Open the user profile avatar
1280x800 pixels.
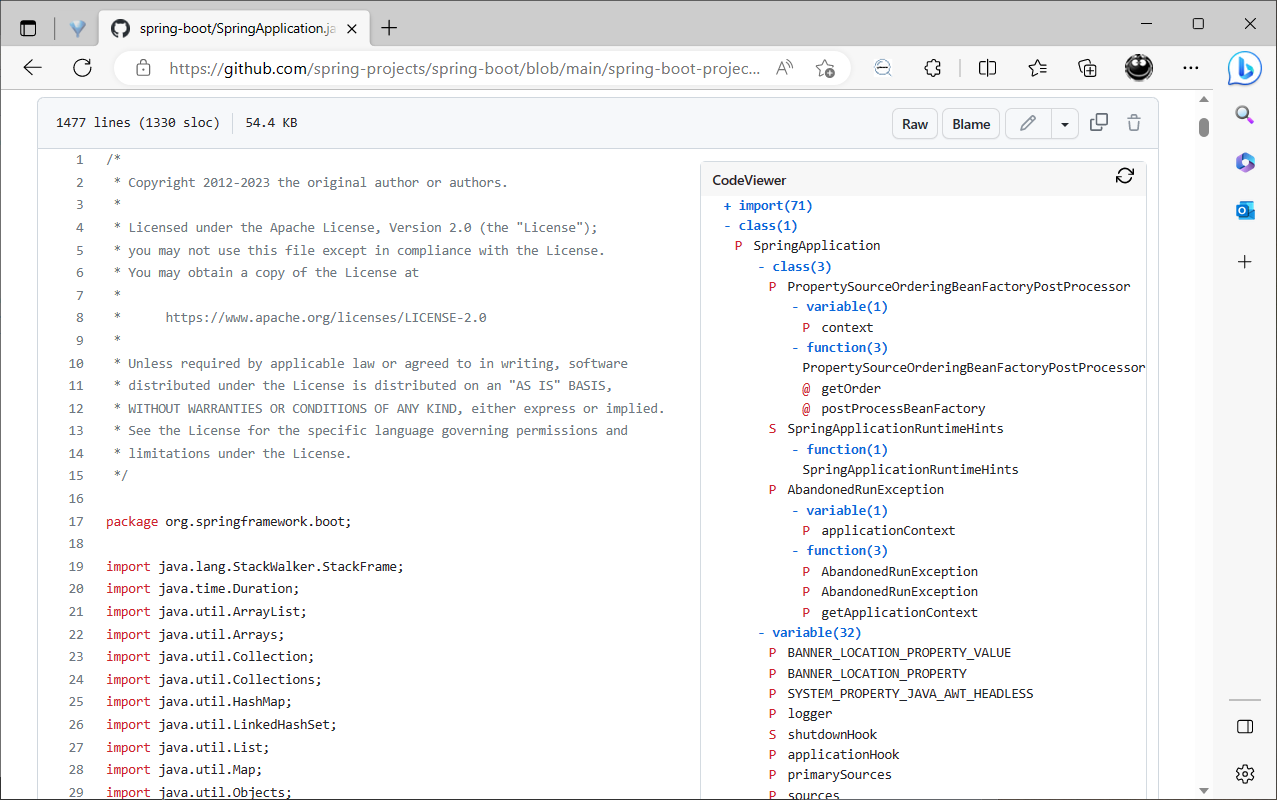coord(1139,68)
